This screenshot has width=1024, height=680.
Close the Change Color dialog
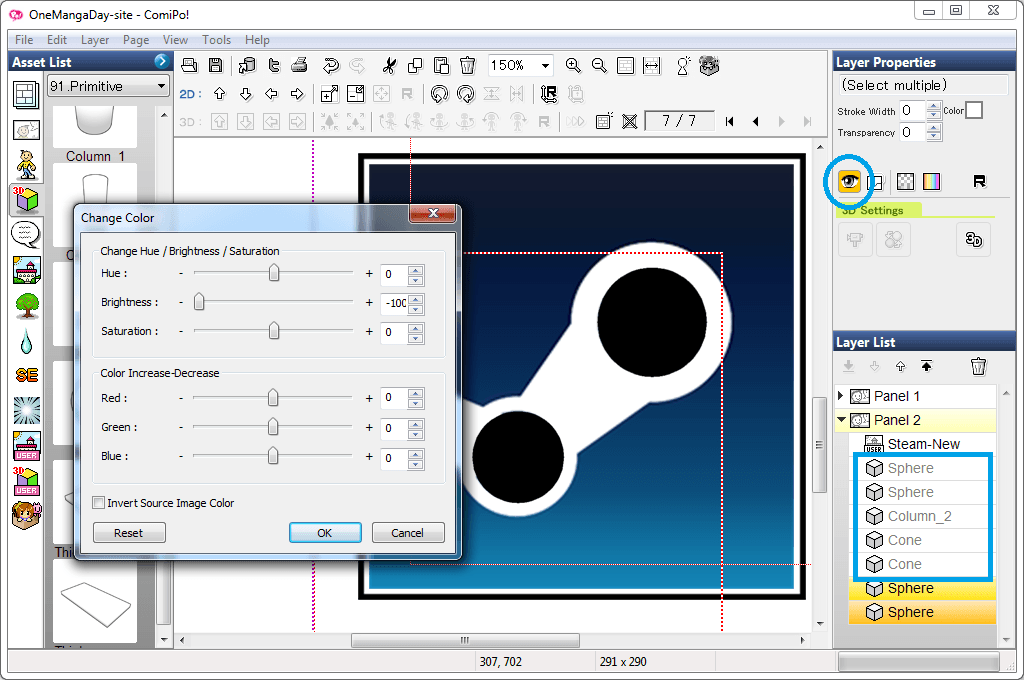(432, 213)
